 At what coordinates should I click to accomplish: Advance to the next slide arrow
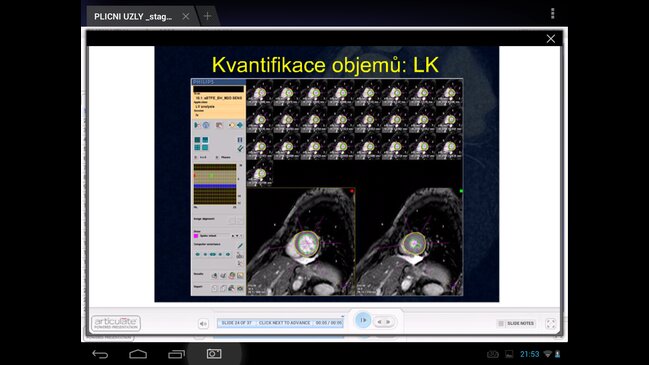389,322
